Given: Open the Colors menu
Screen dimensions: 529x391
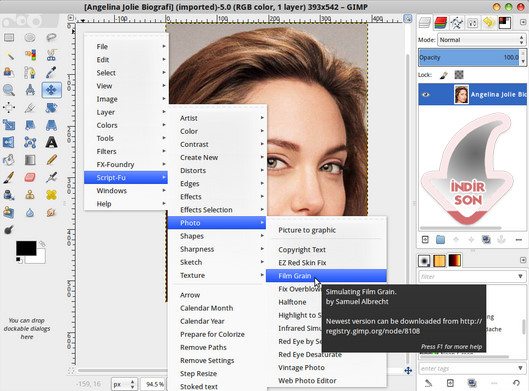Looking at the screenshot, I should point(126,125).
